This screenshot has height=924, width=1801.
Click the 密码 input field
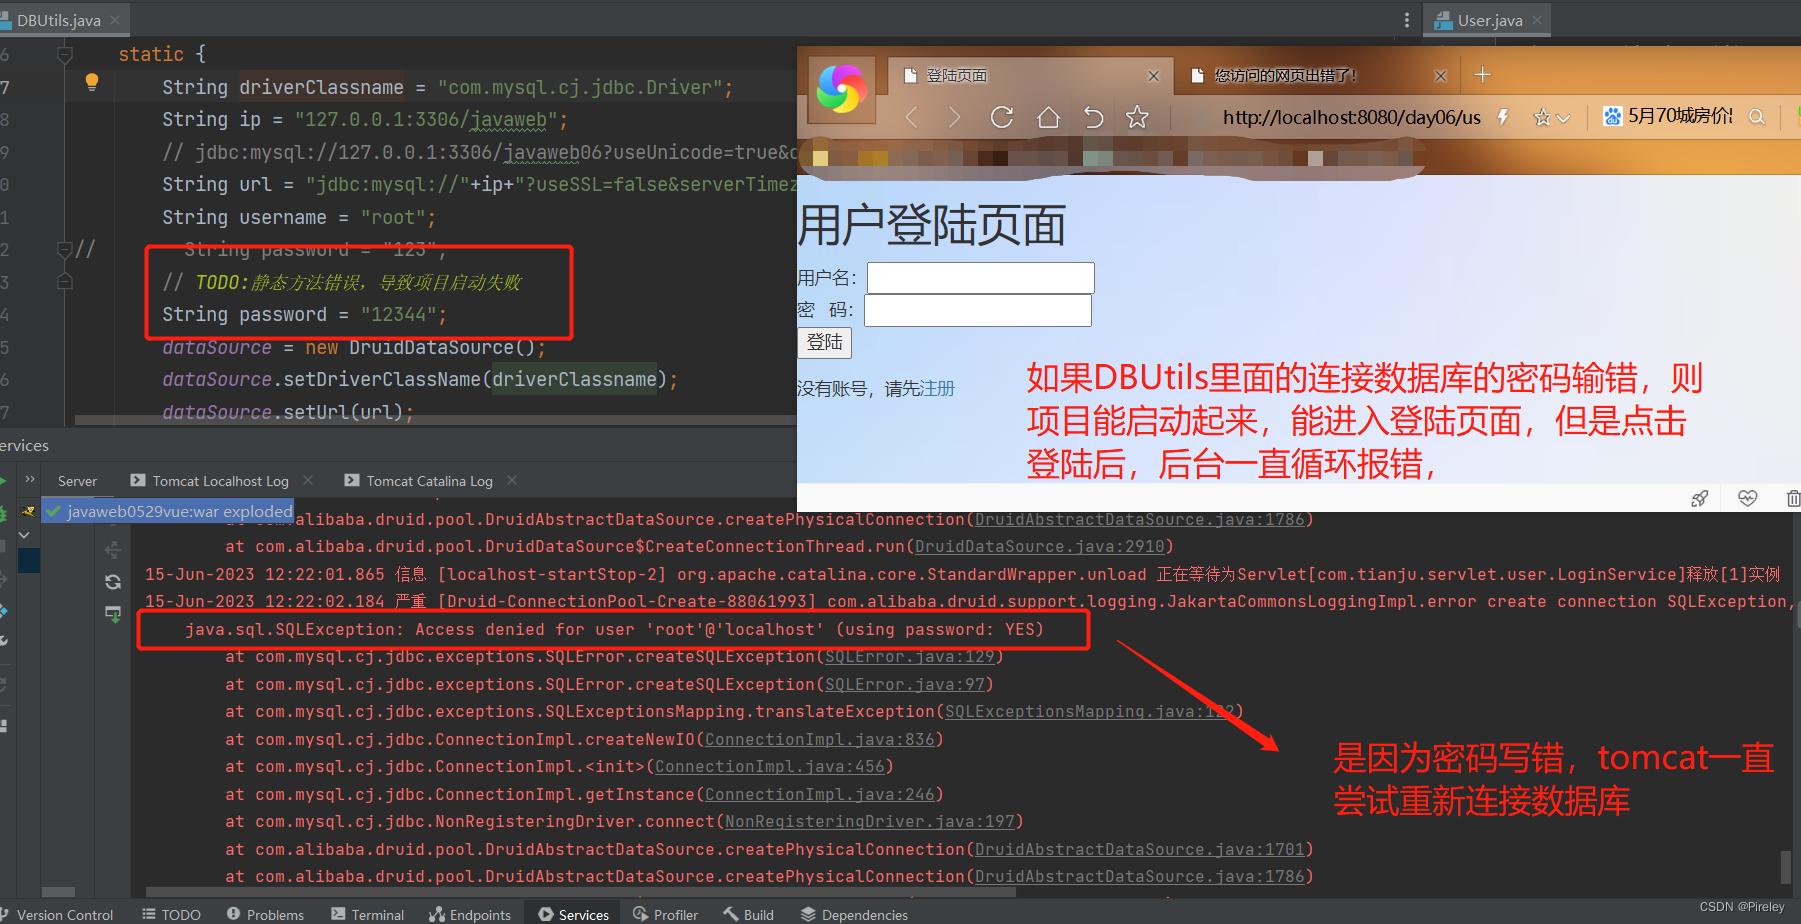point(978,310)
